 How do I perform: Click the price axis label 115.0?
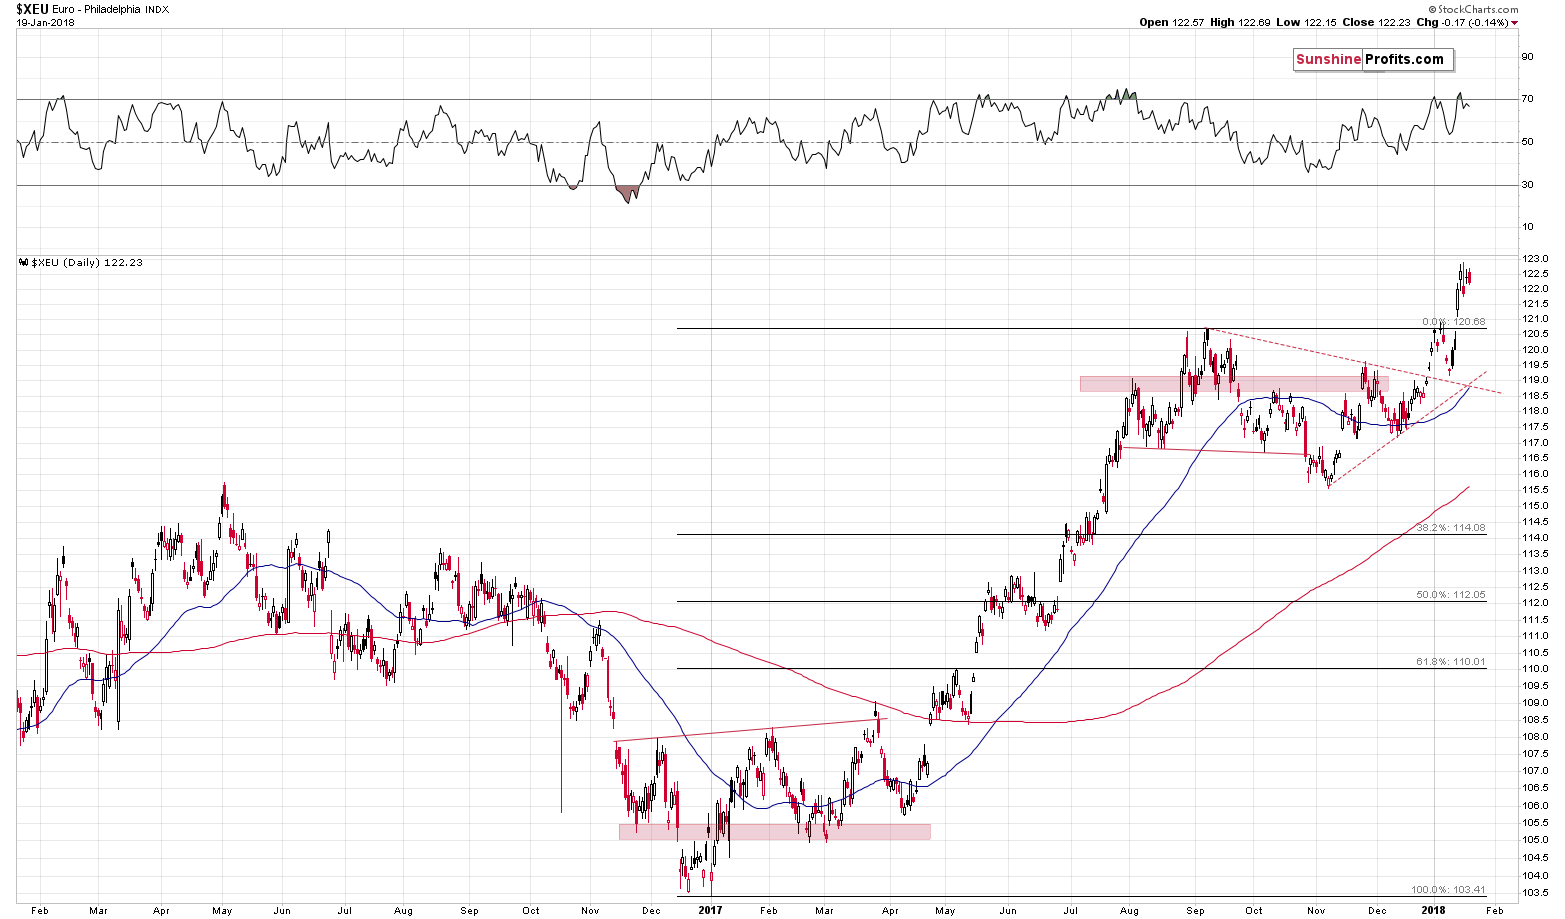1535,506
